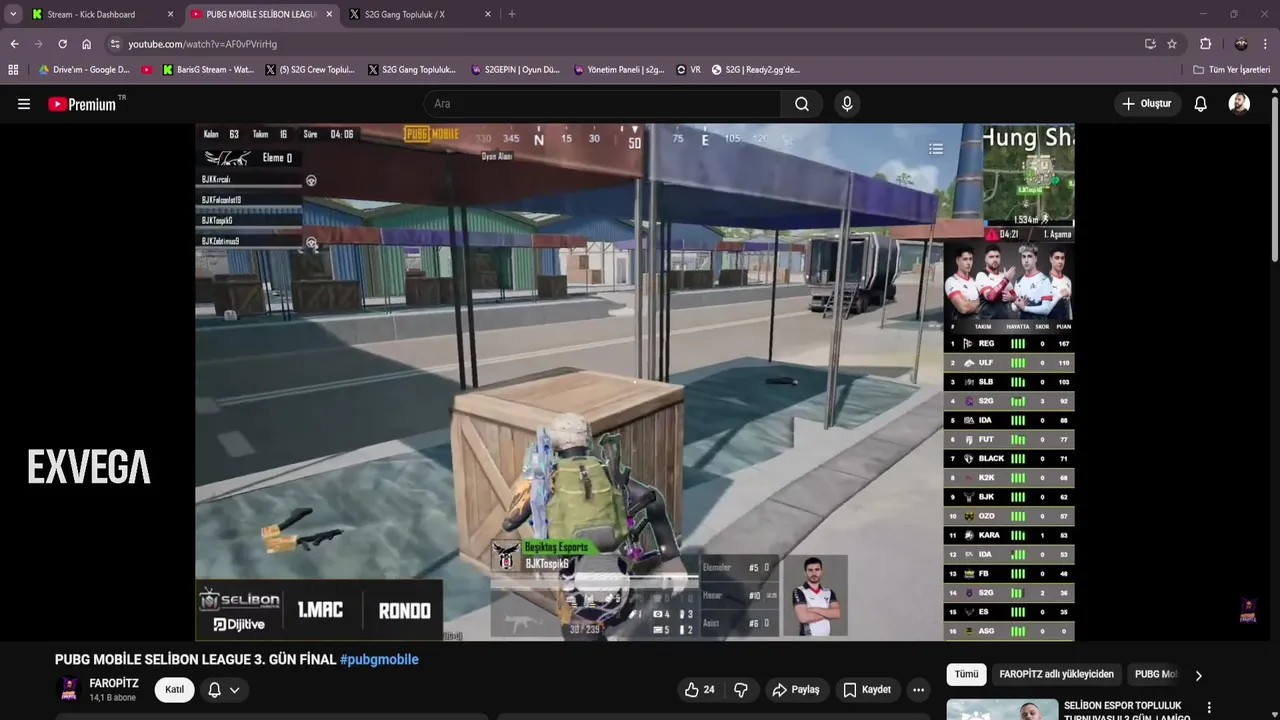Reload the current page
1280x720 pixels.
pos(62,44)
